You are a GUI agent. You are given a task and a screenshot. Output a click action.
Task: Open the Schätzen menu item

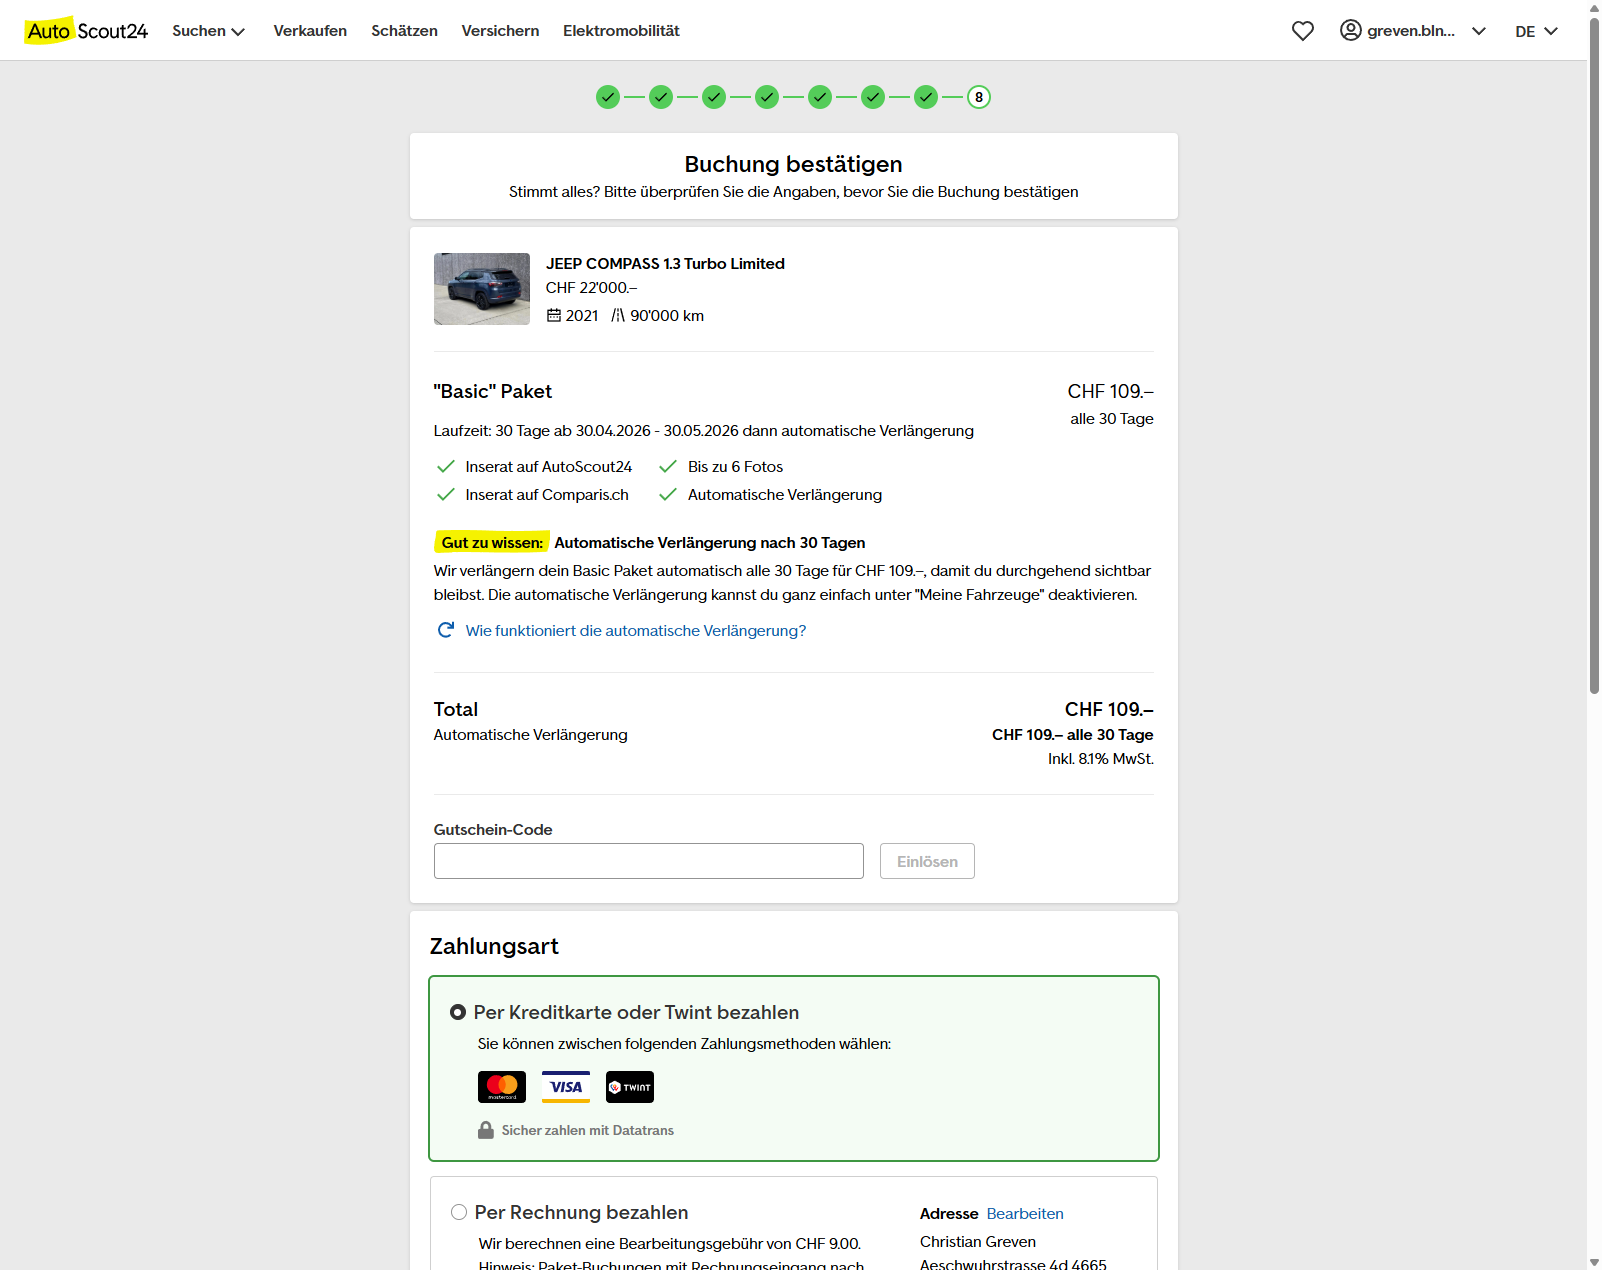tap(404, 31)
